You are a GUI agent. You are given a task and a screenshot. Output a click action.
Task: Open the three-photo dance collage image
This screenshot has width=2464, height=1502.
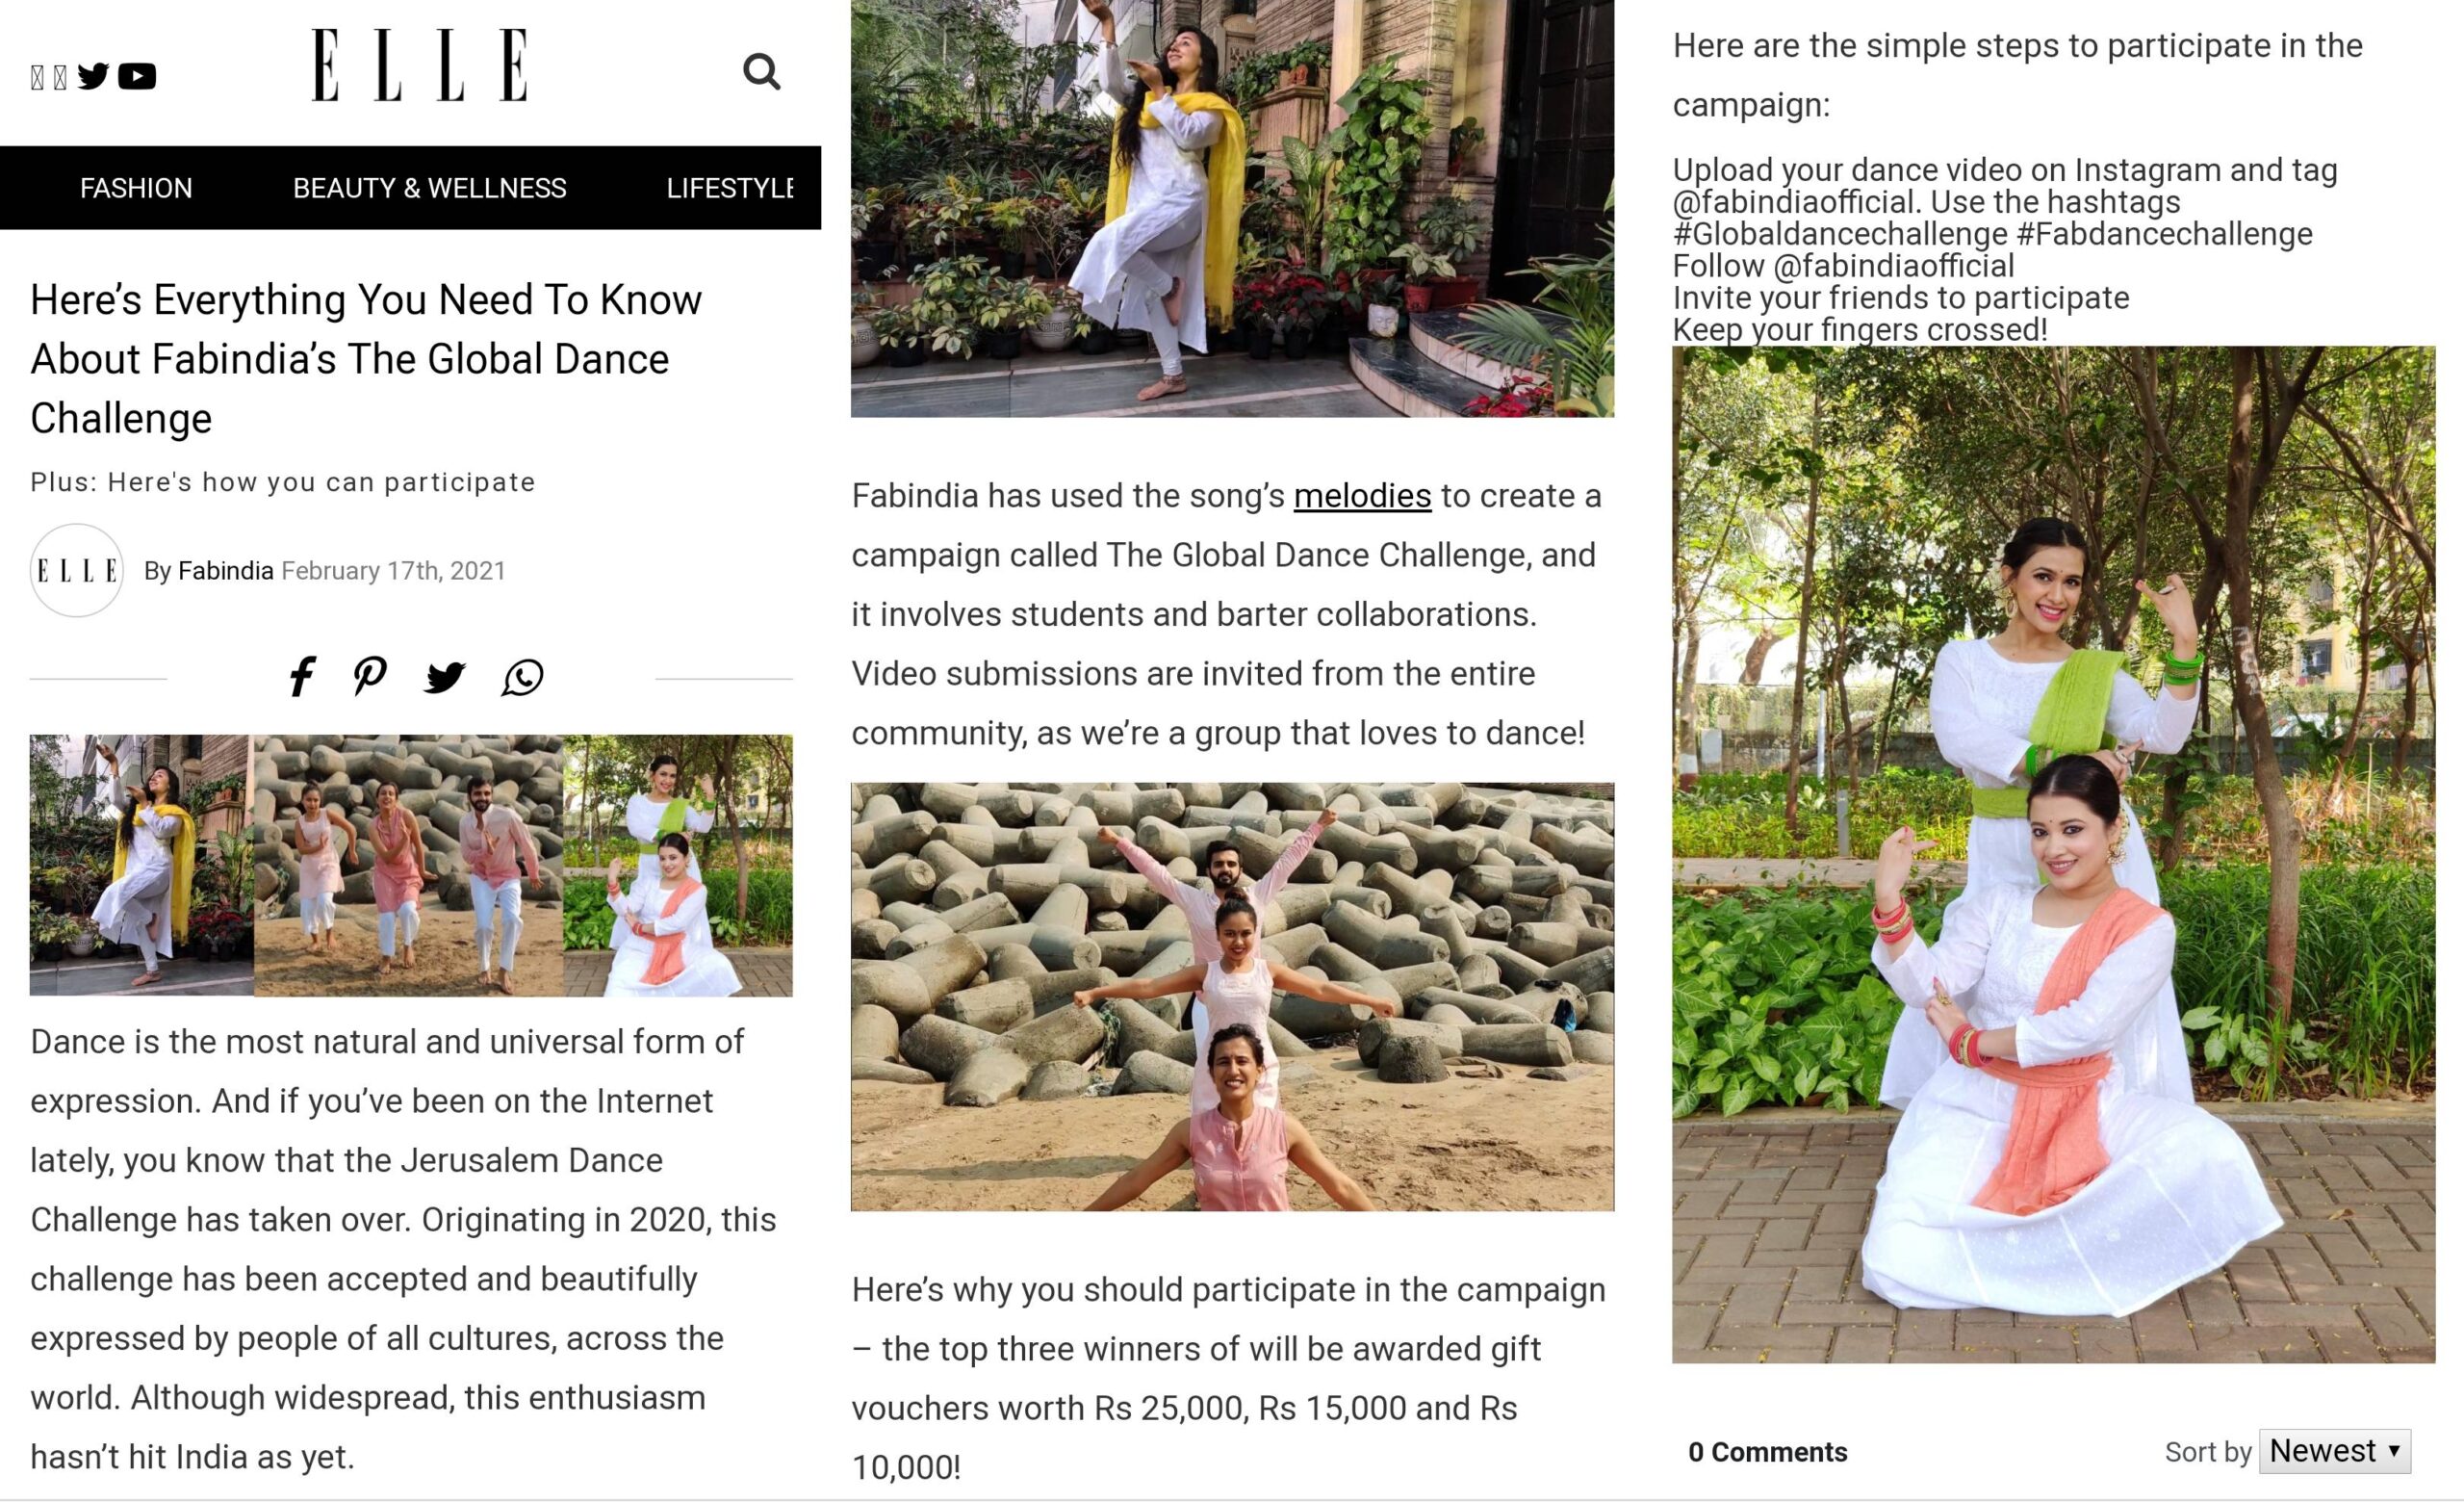point(411,866)
